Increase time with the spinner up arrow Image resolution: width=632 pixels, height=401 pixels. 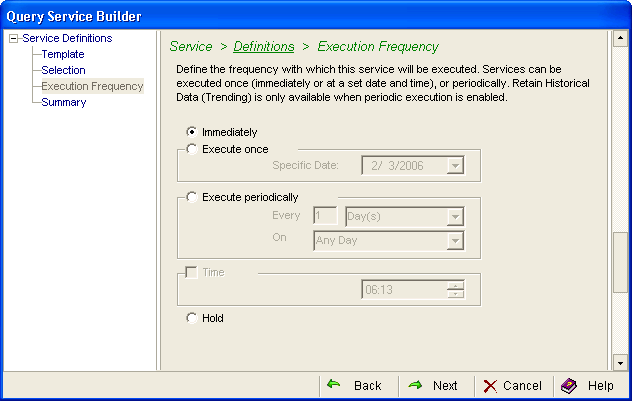point(455,285)
